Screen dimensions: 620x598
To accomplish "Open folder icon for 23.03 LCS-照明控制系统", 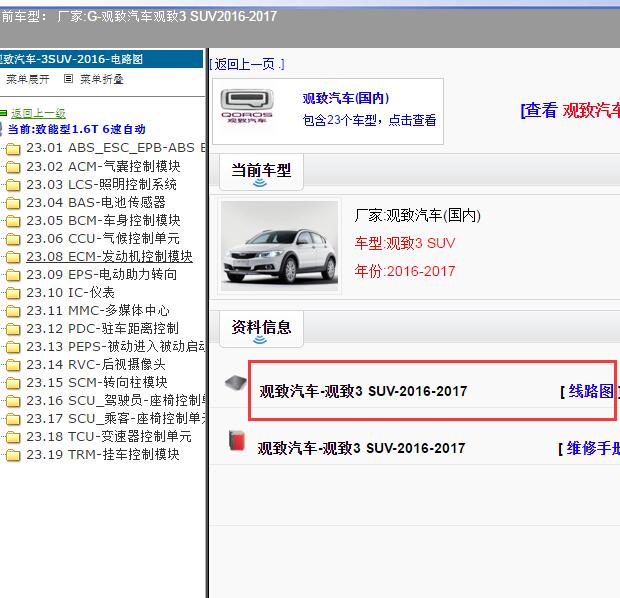I will [x=13, y=185].
